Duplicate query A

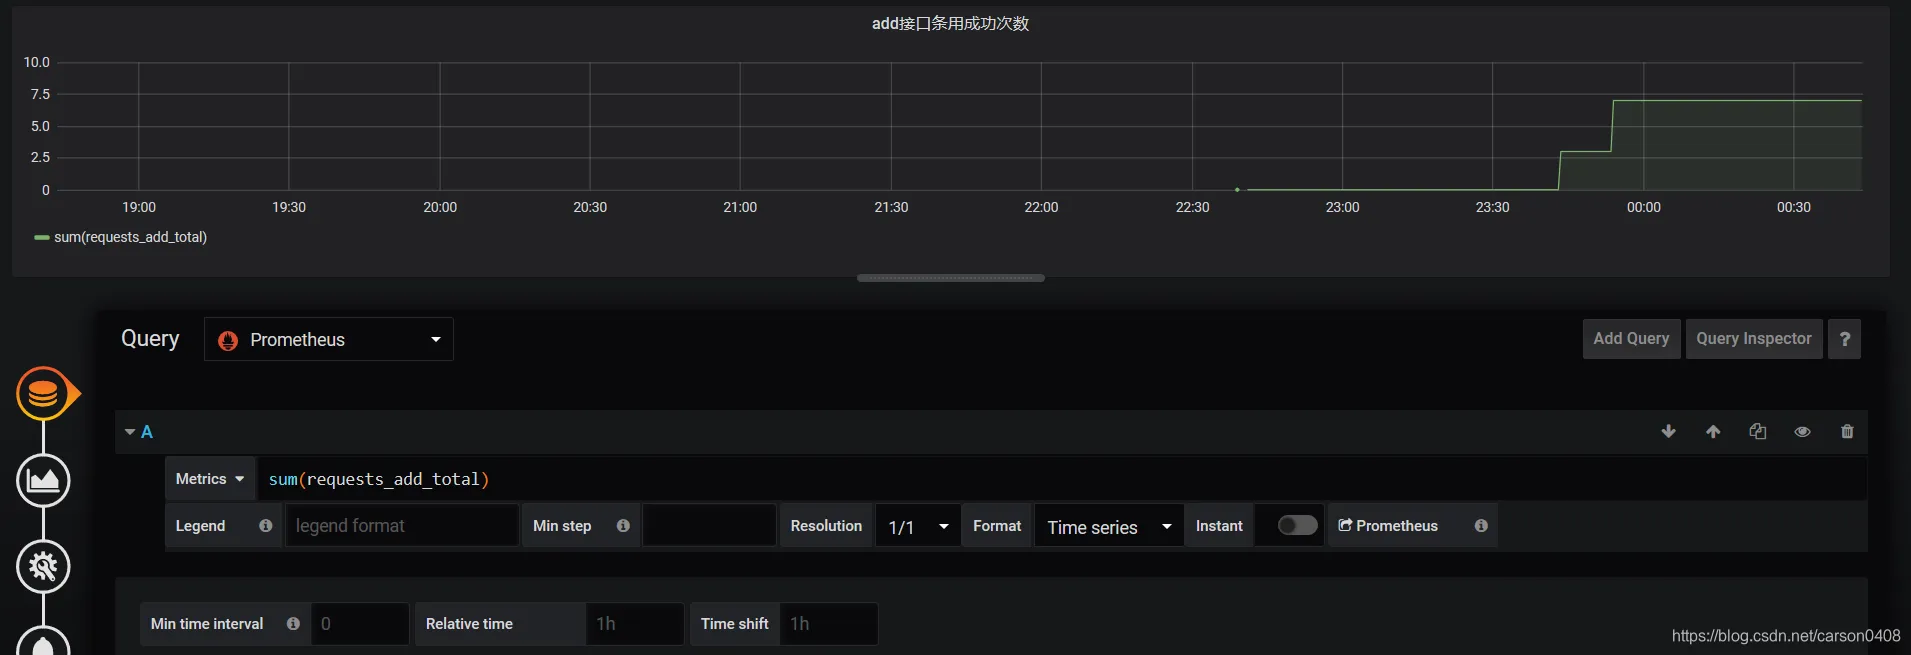[1757, 432]
